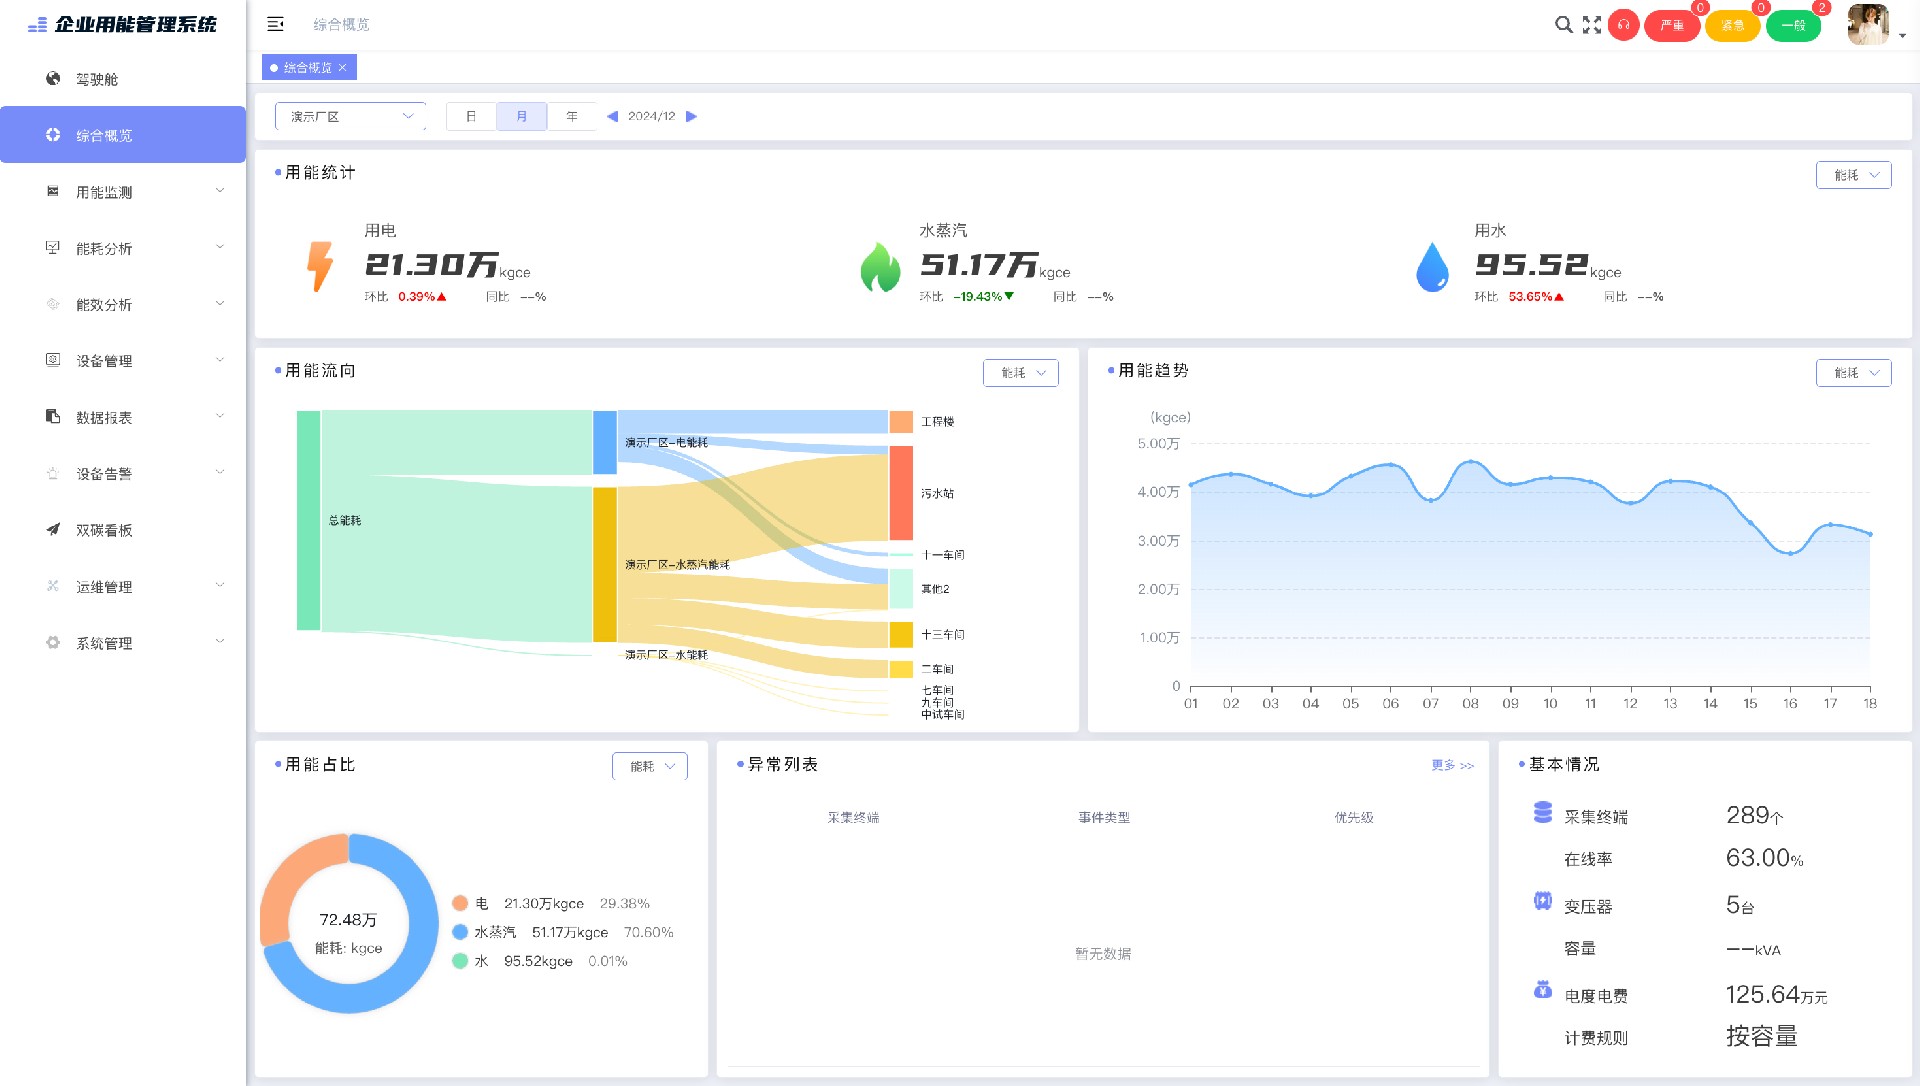The height and width of the screenshot is (1086, 1920).
Task: Toggle the 水蒸汽 legend color dot
Action: [x=460, y=932]
